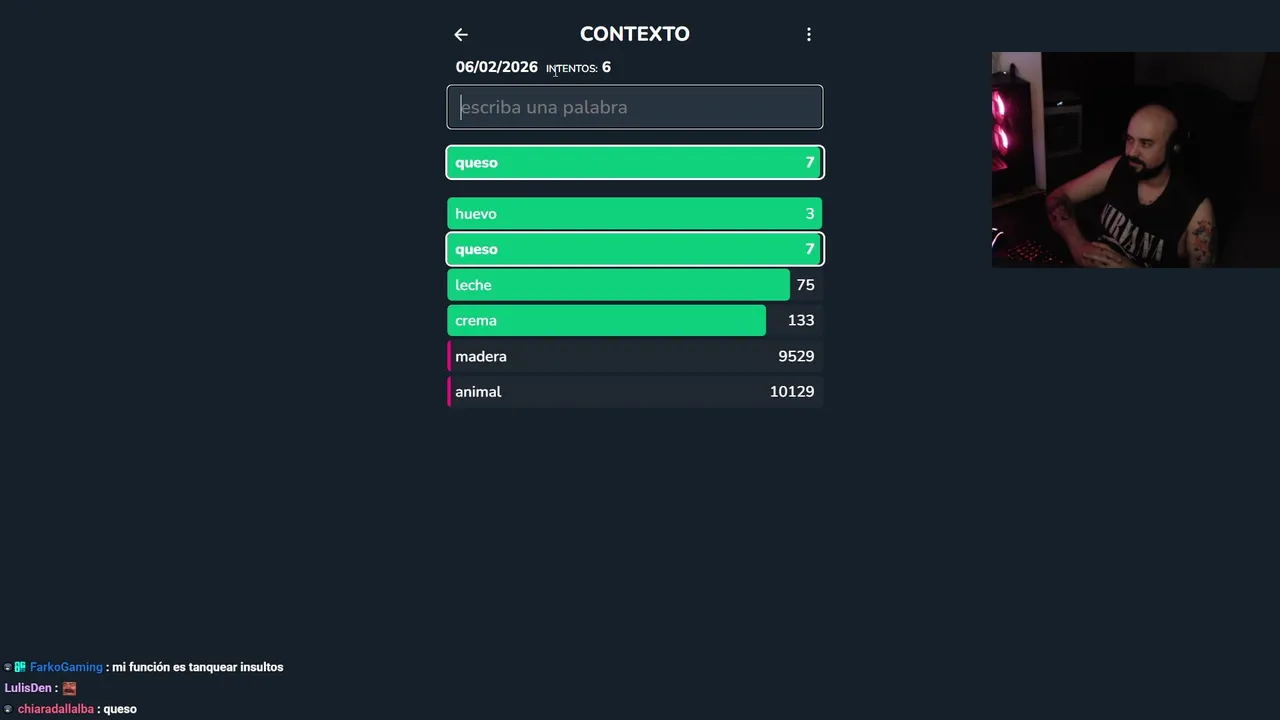Click the streamer webcam thumbnail

click(x=1135, y=160)
